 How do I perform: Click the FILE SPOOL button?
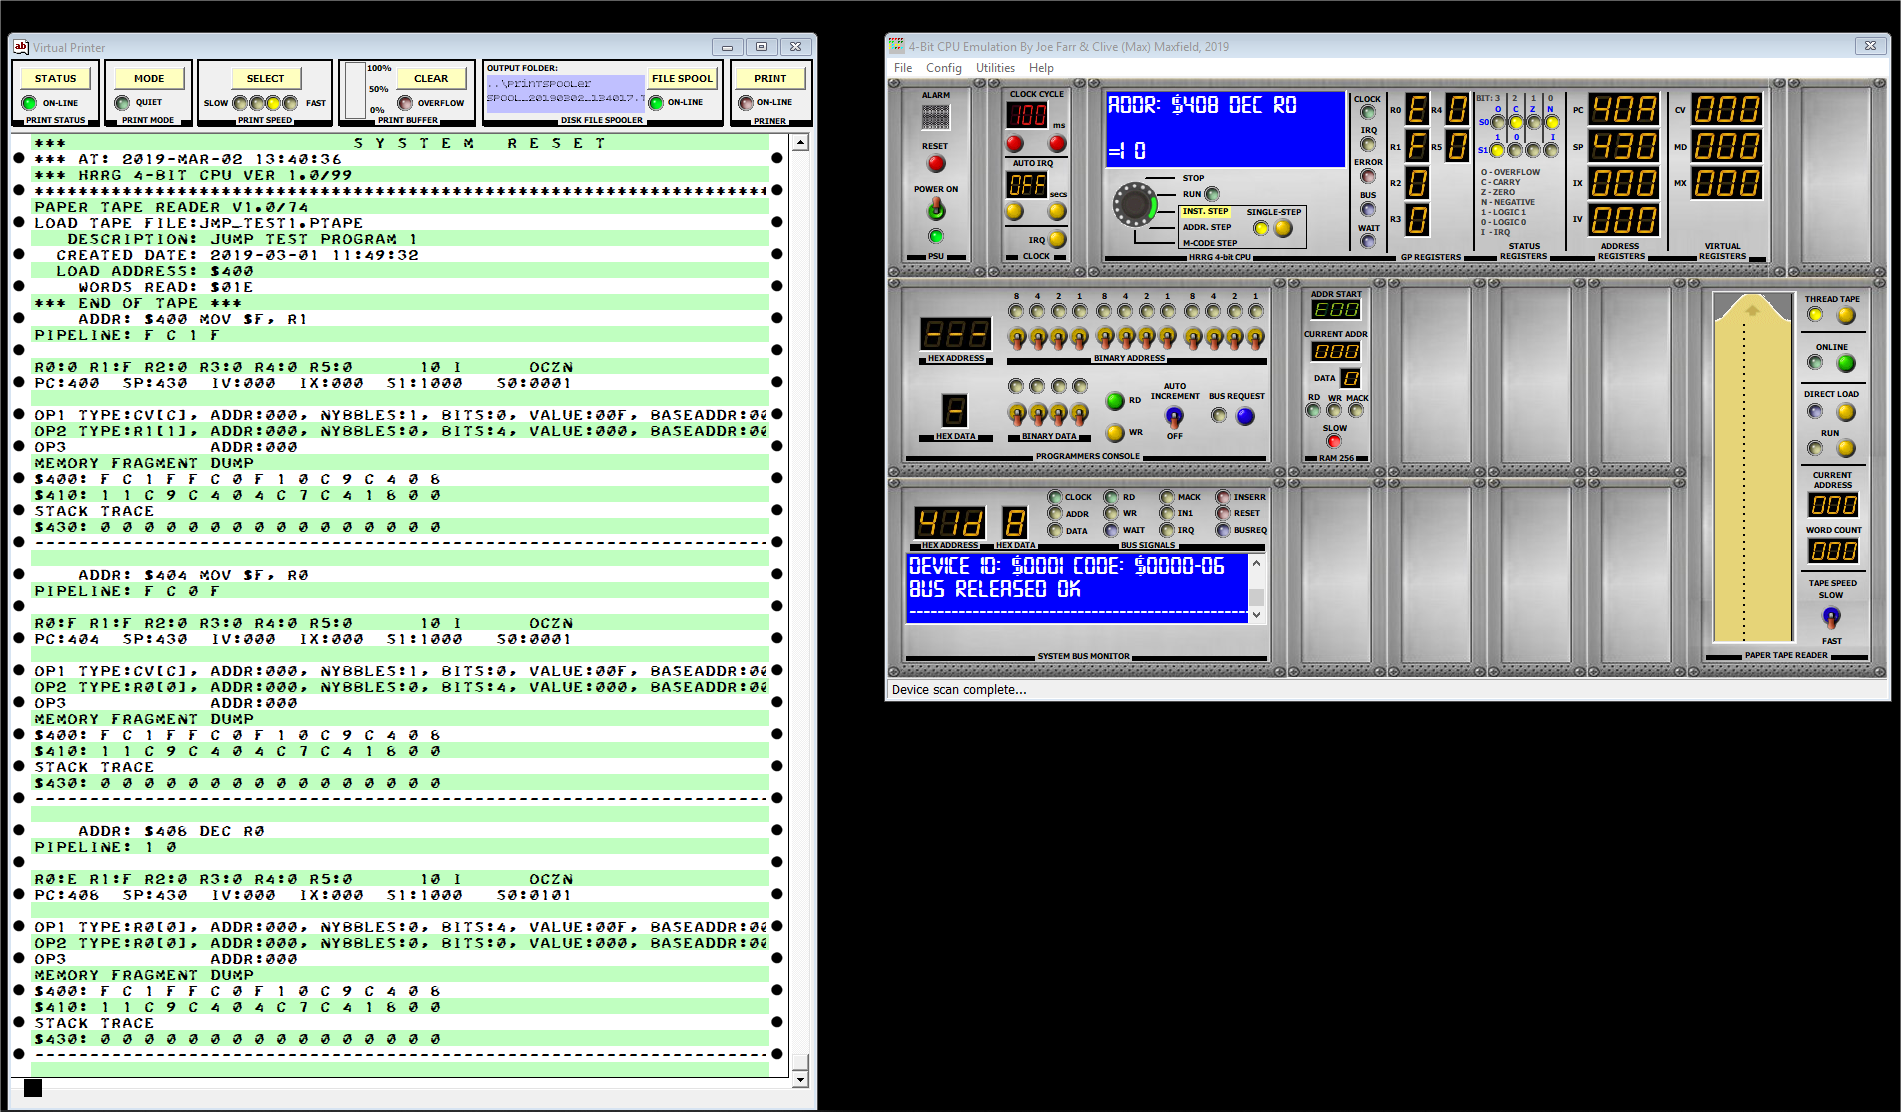[x=683, y=78]
